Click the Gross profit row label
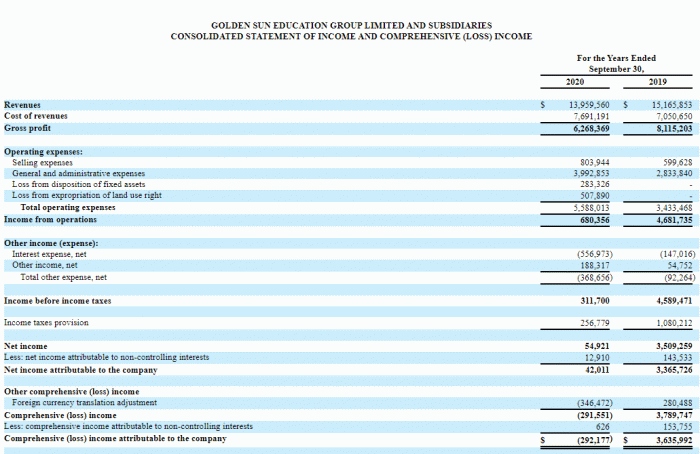Viewport: 700px width, 454px height. pos(27,128)
